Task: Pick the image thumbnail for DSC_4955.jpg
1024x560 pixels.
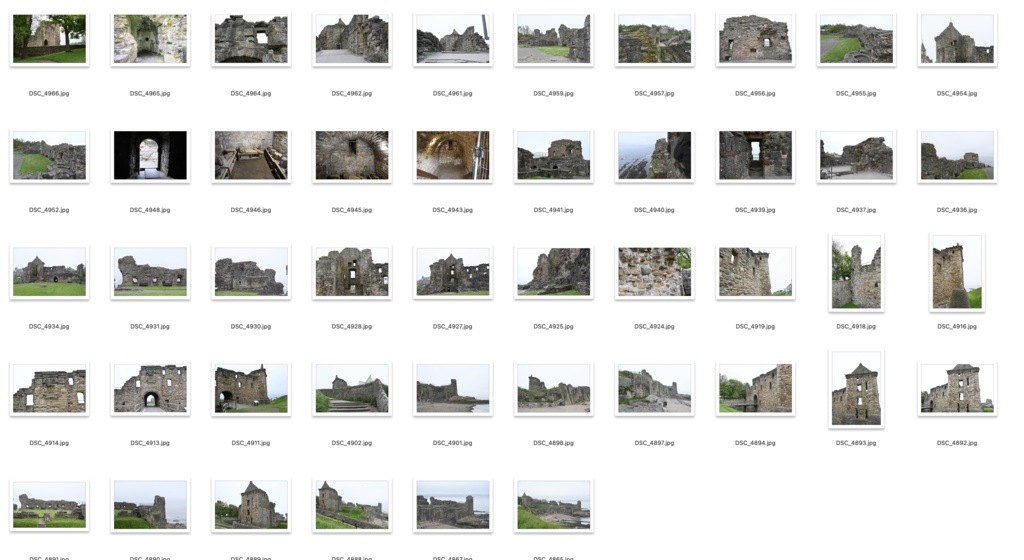Action: [856, 39]
